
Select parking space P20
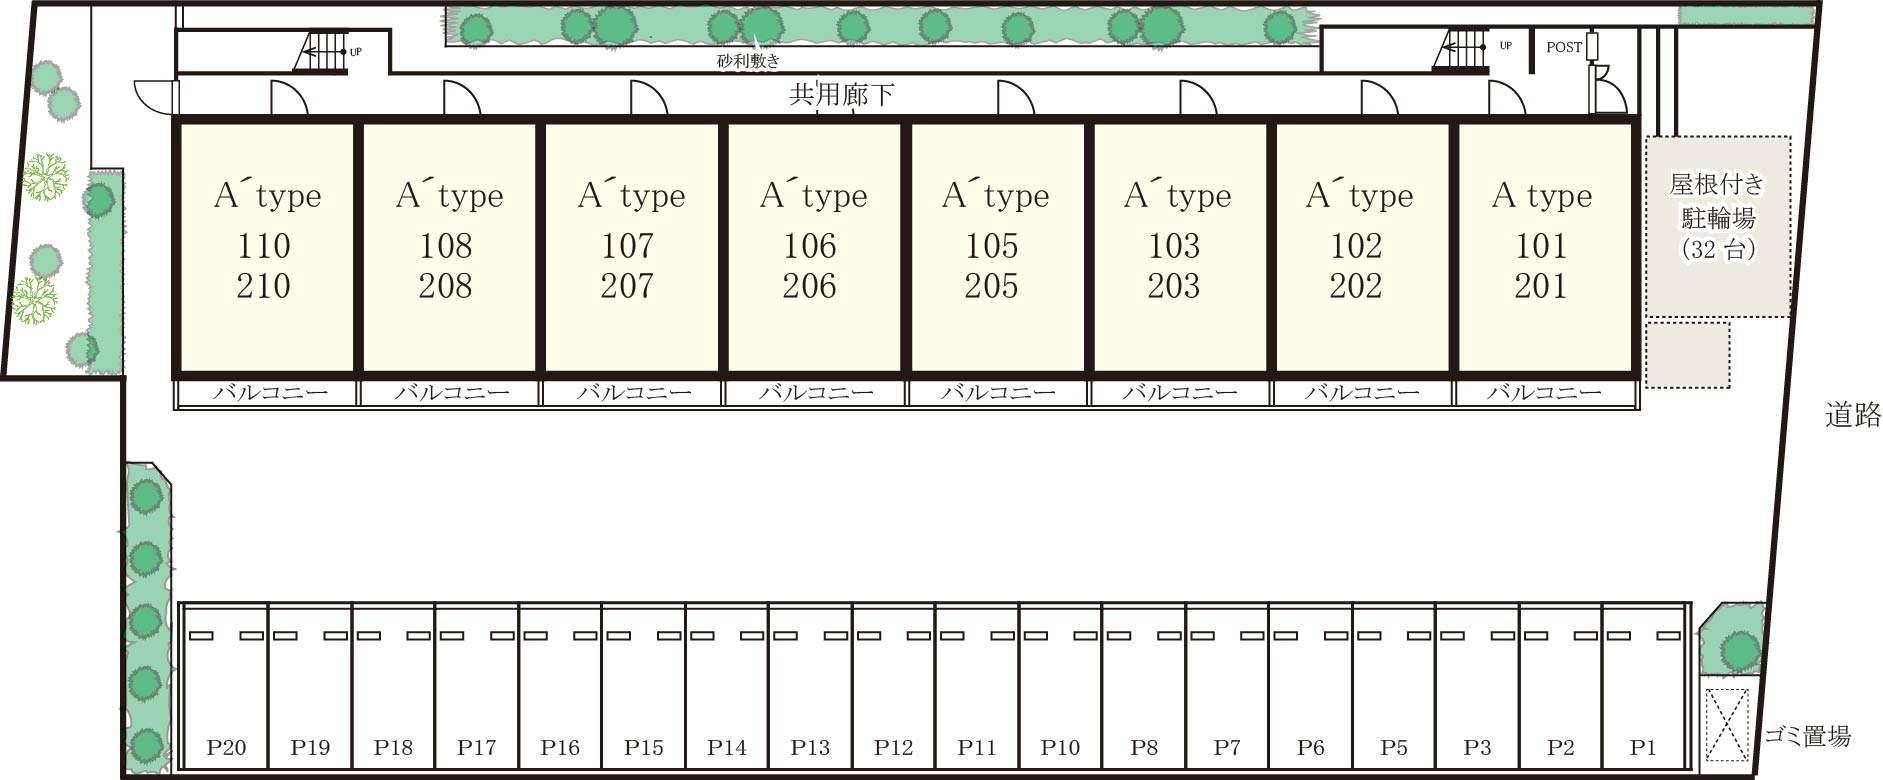tap(226, 700)
